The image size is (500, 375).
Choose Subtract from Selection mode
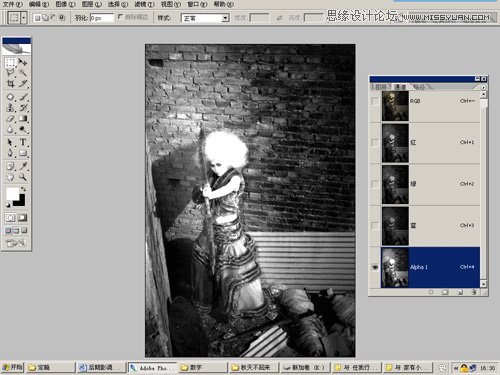(x=53, y=18)
